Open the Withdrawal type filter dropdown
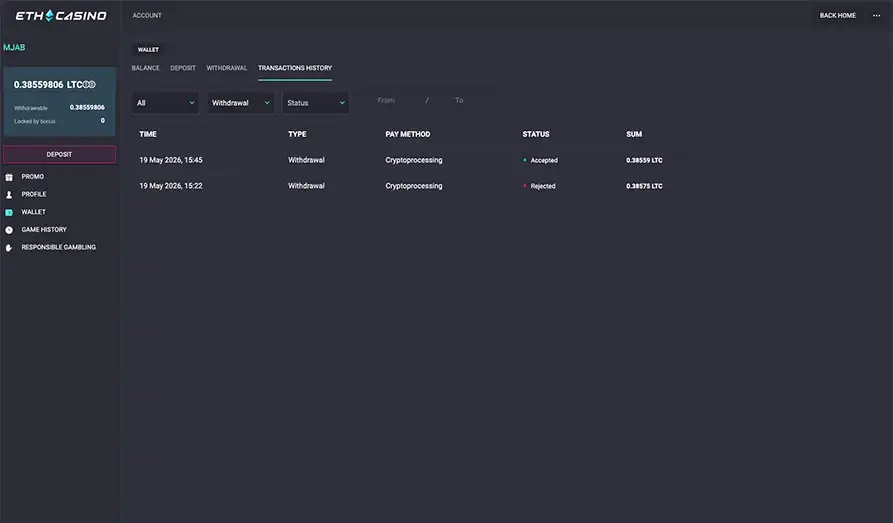893x523 pixels. pos(240,103)
